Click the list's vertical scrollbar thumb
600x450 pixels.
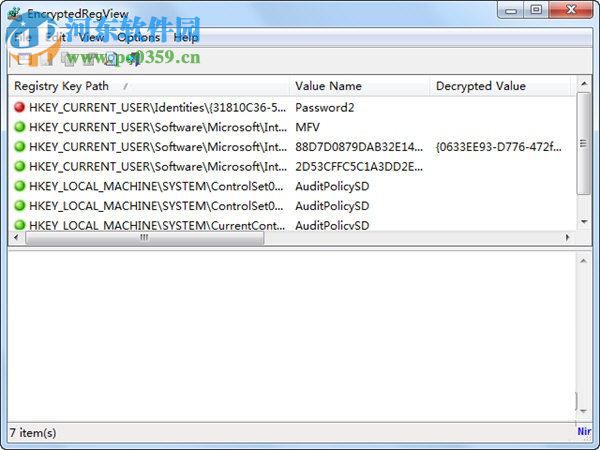point(584,143)
